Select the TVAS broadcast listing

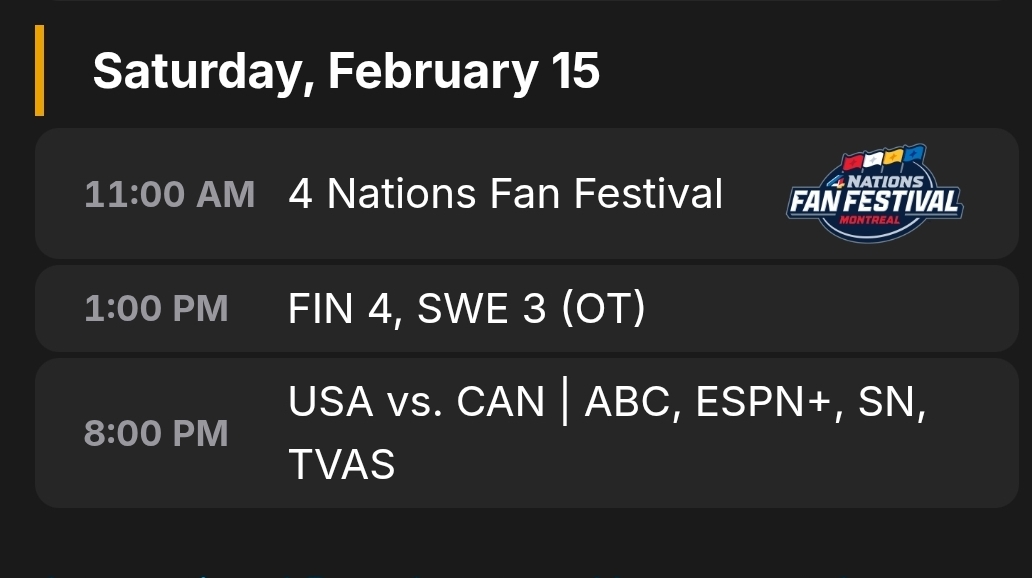coord(341,464)
